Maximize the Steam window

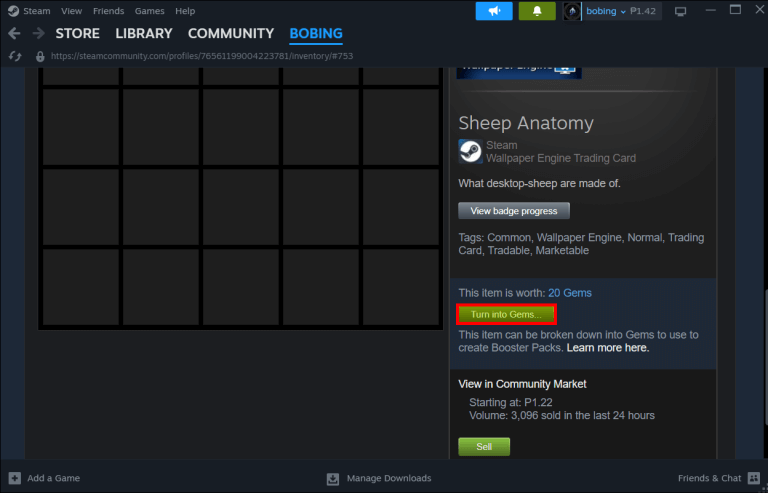point(735,10)
